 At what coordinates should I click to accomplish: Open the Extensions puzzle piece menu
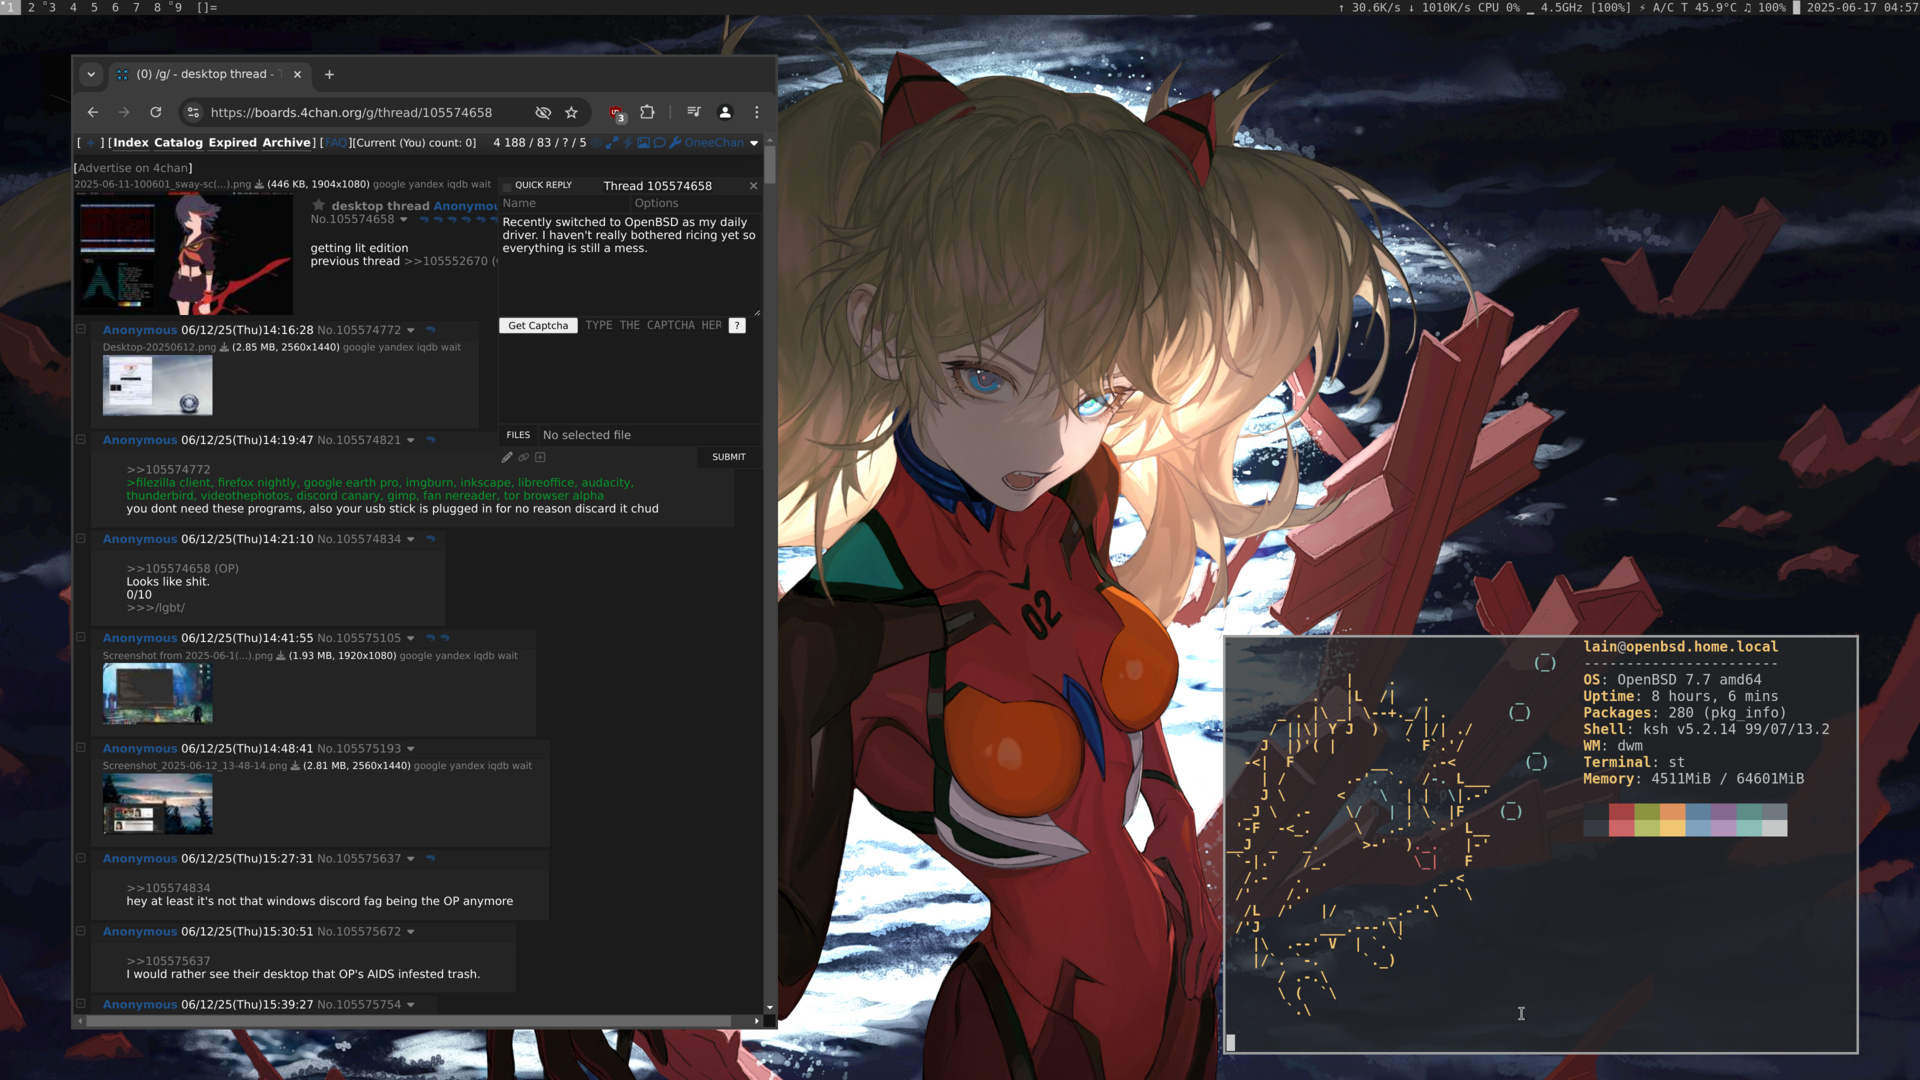point(648,113)
